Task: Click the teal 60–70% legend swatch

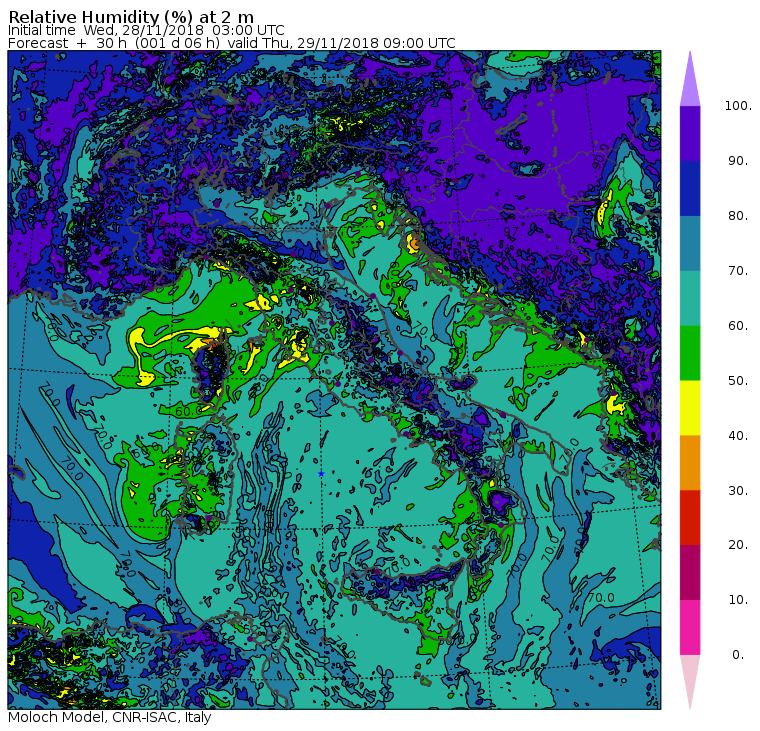Action: point(690,298)
